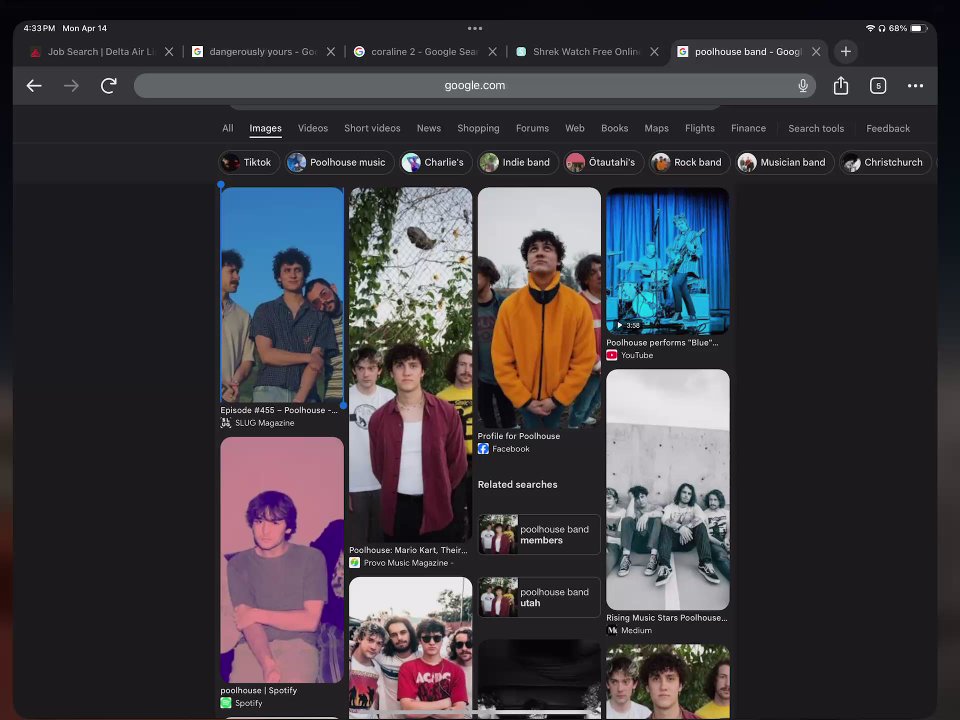Open the Facebook Profile for Poolhouse image

tap(539, 307)
